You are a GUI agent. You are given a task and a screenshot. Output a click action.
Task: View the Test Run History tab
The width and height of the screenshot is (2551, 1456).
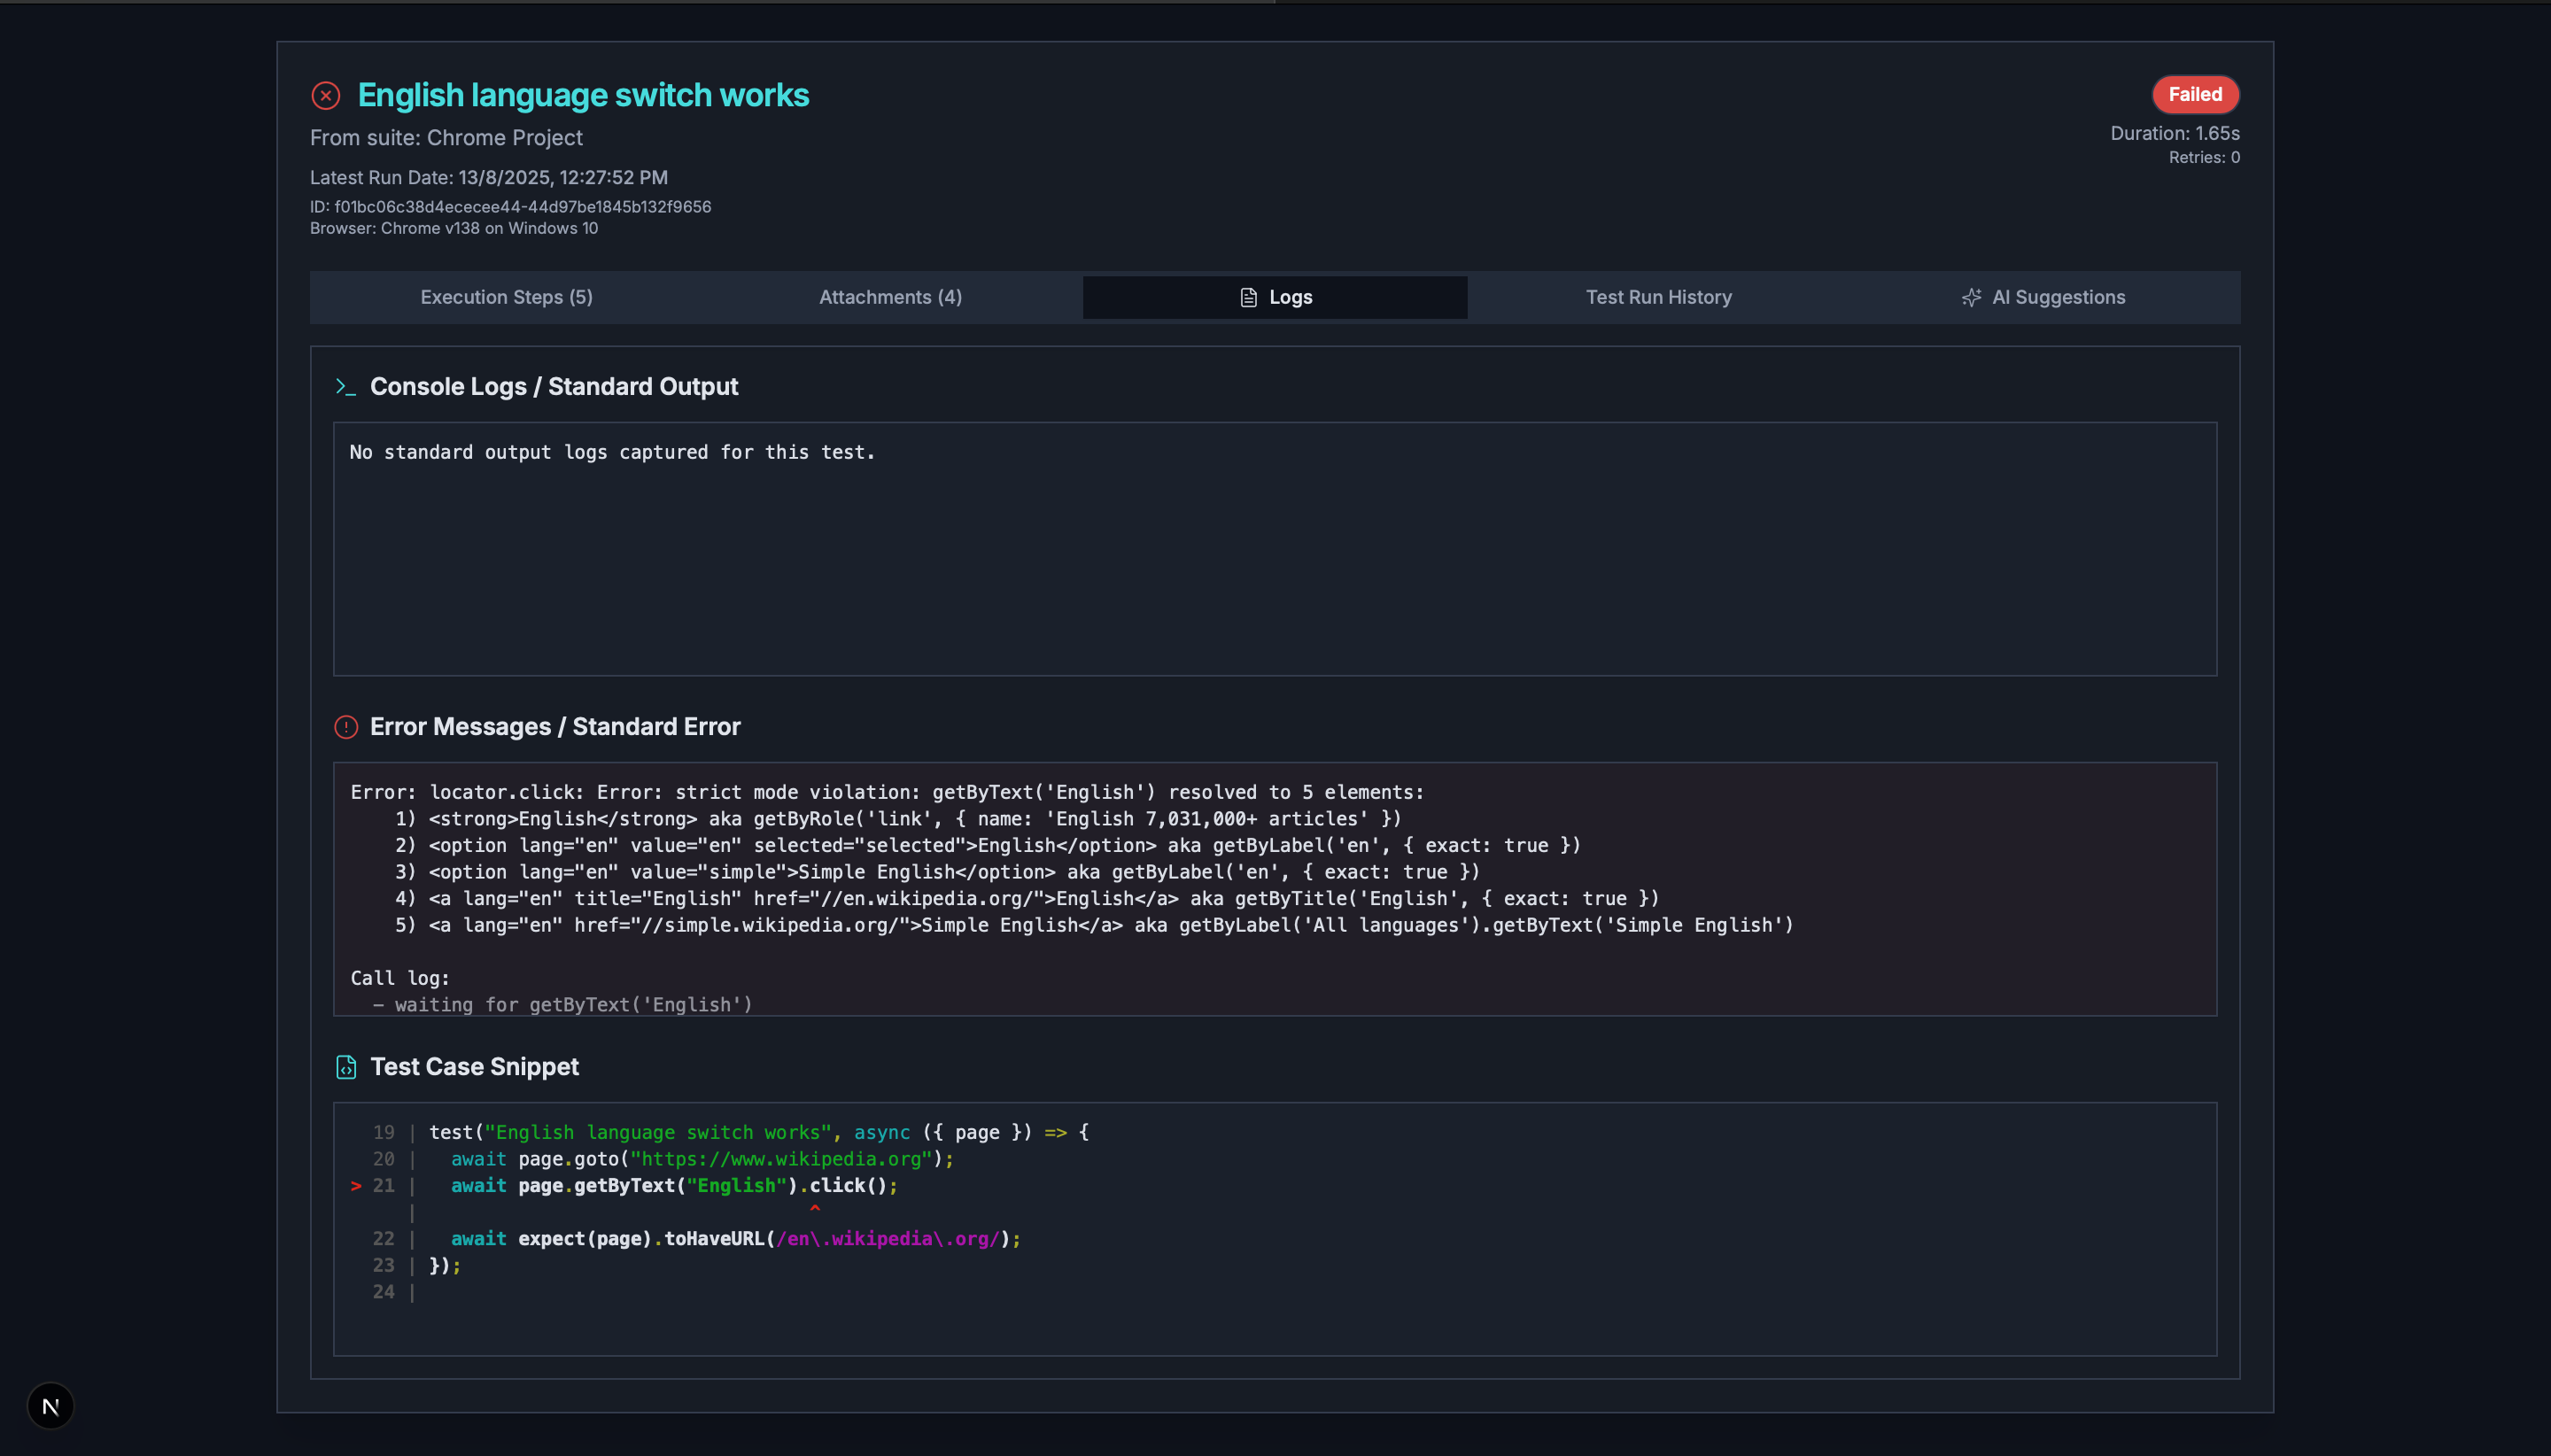pos(1659,297)
